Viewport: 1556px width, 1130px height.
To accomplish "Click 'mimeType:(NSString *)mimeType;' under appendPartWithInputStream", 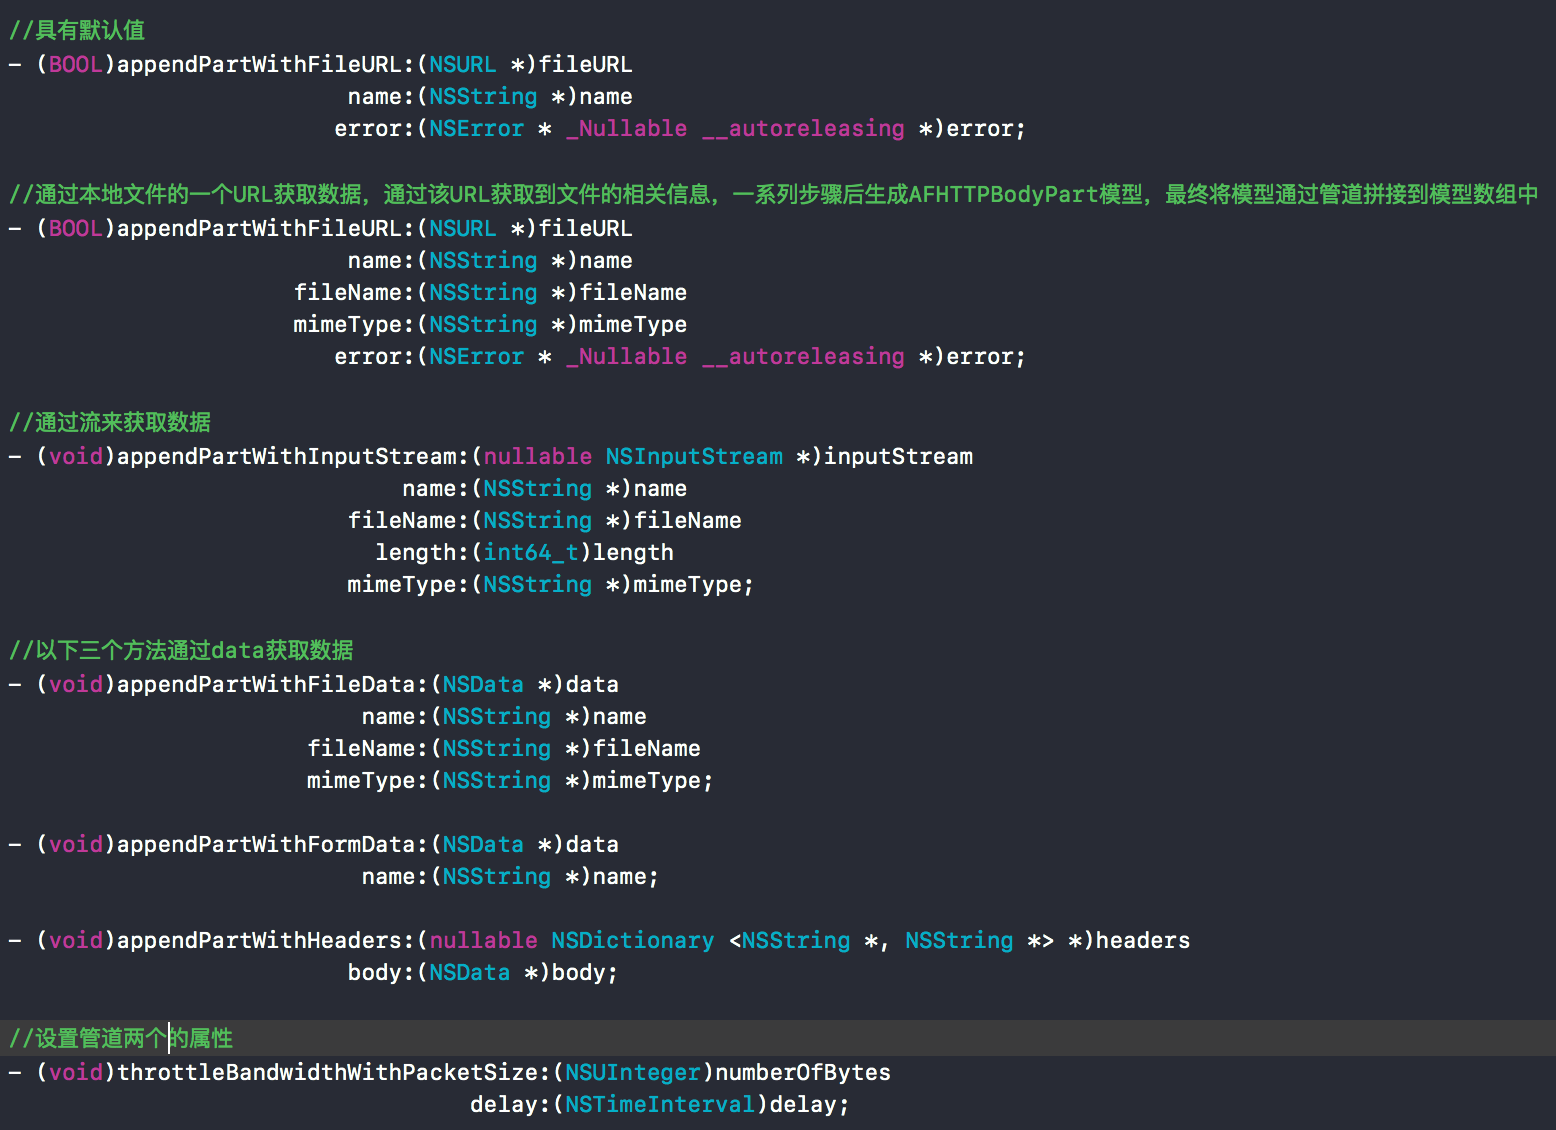I will click(551, 584).
